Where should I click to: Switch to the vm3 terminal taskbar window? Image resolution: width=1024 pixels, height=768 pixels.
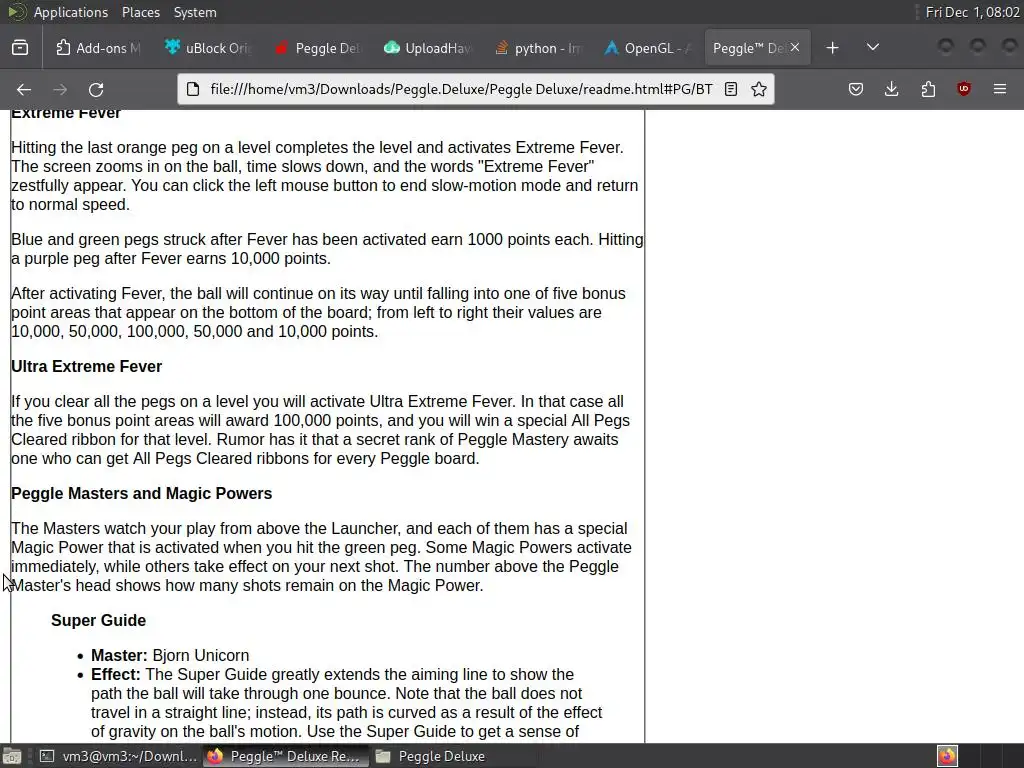pyautogui.click(x=118, y=756)
